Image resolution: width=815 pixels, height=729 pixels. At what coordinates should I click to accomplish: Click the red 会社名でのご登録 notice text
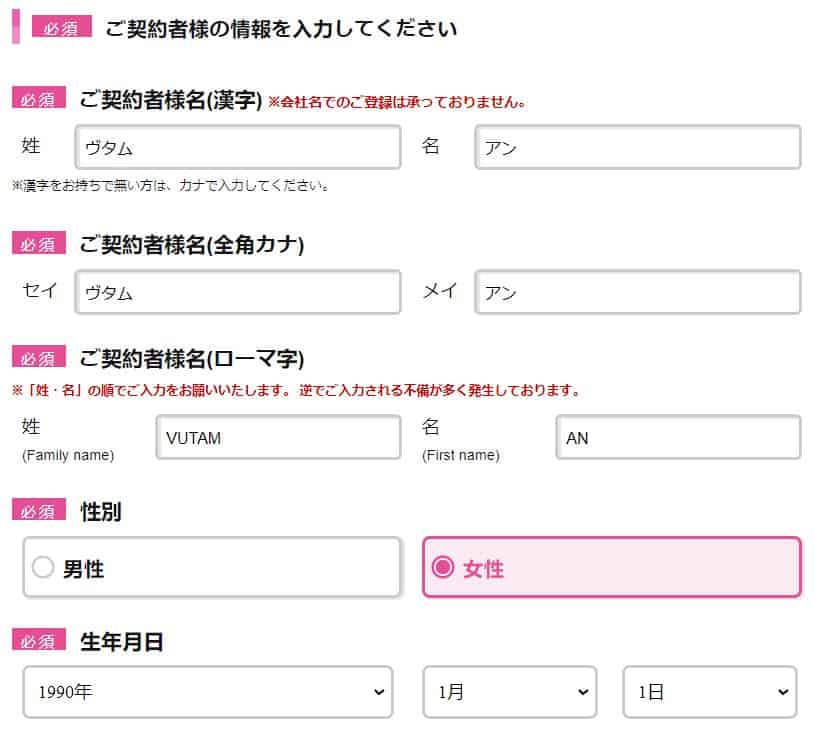click(397, 101)
